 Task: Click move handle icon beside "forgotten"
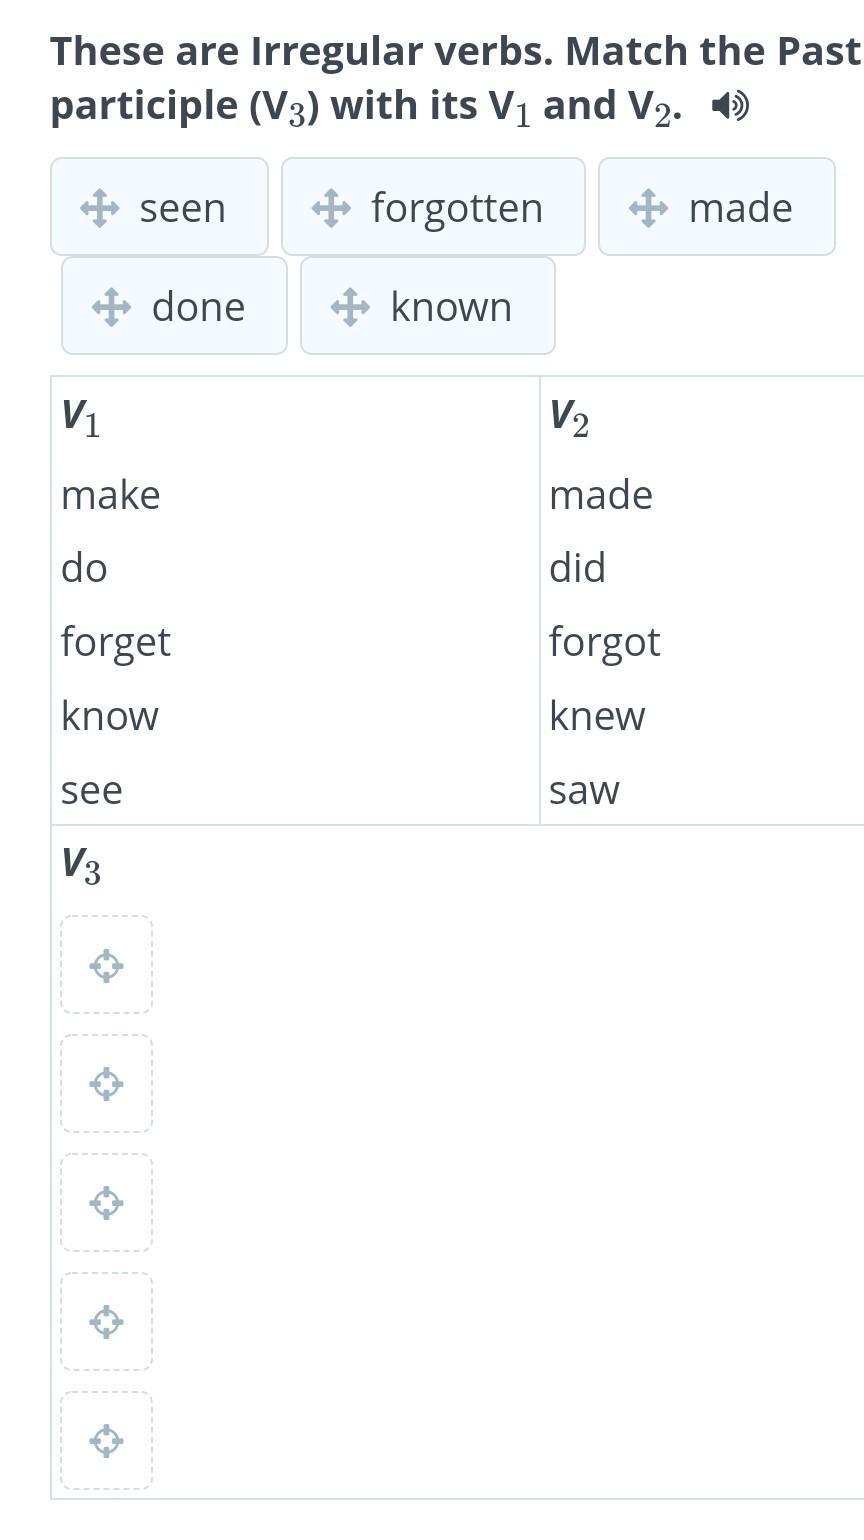click(x=331, y=208)
